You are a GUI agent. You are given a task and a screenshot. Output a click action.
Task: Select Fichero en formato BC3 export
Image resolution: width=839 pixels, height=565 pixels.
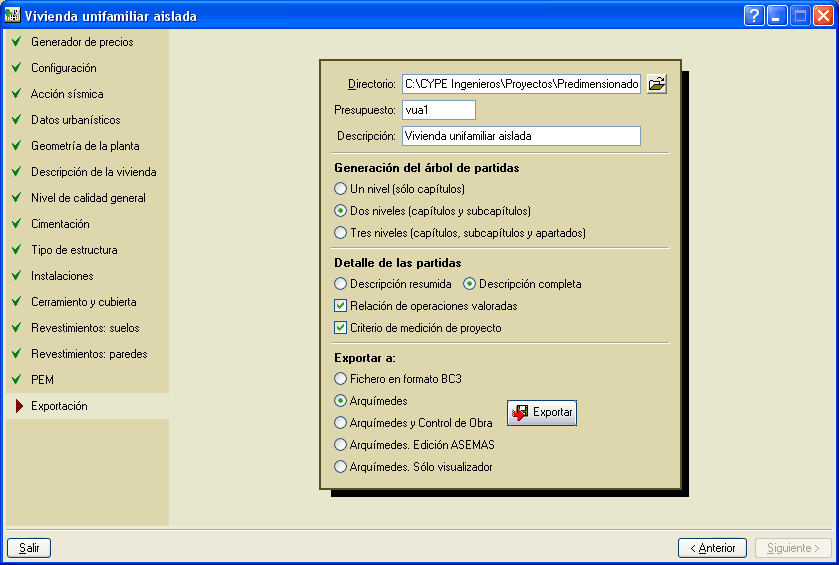[398, 379]
